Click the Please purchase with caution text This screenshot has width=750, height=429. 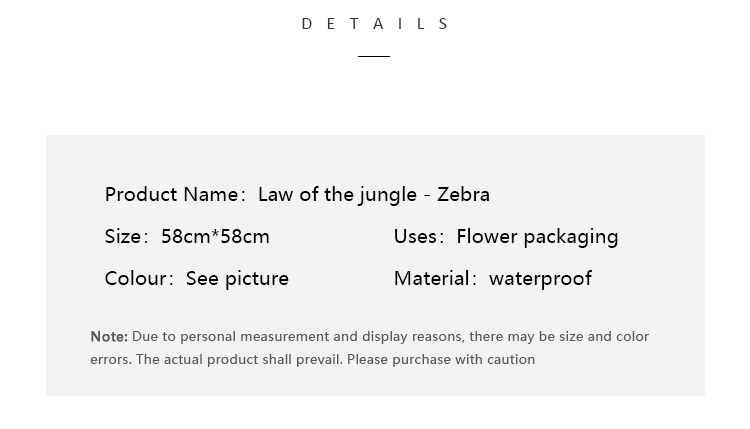[x=441, y=360]
